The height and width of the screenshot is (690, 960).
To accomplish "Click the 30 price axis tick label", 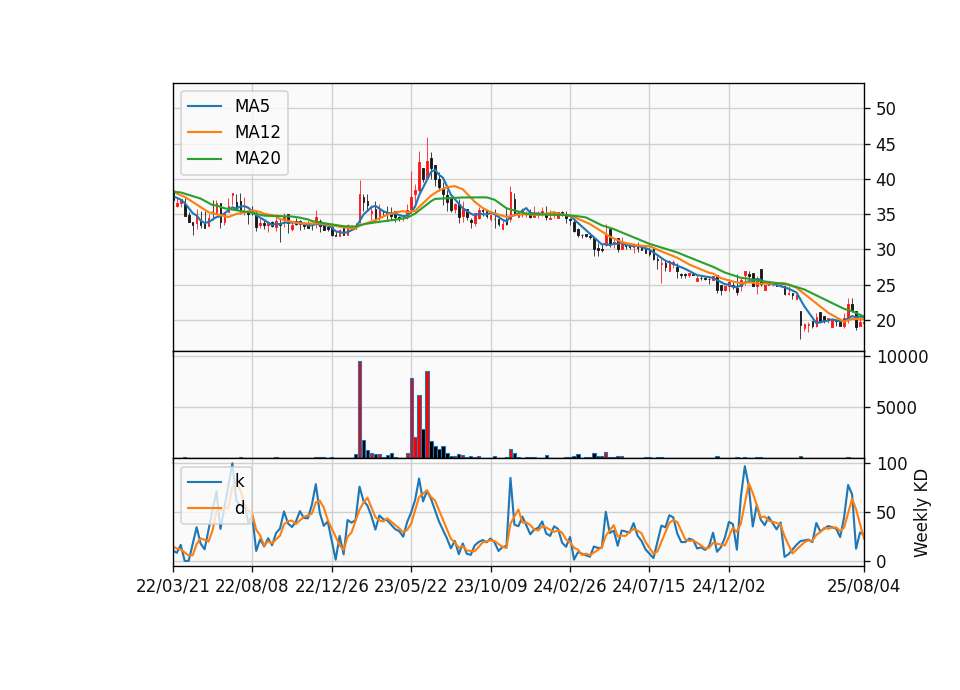I will coord(886,250).
